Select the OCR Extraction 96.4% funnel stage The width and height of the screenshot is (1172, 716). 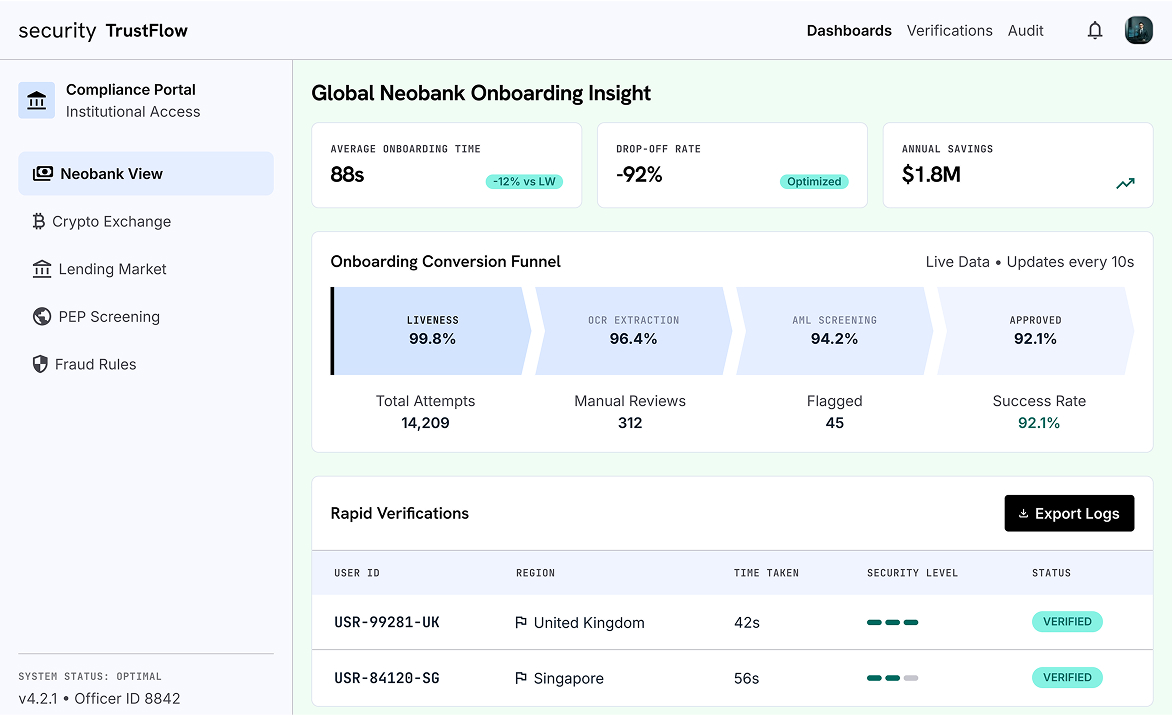coord(633,330)
